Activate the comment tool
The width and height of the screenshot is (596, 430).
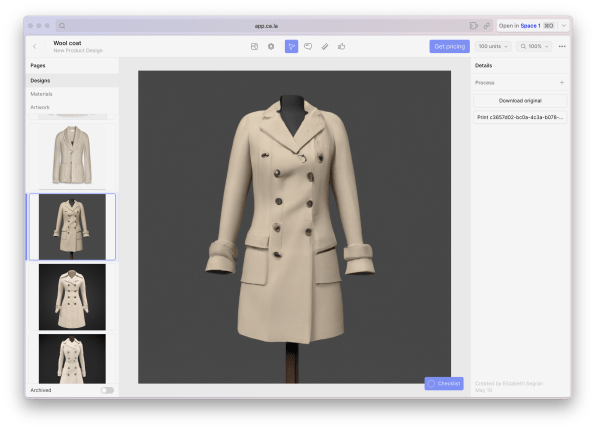(308, 46)
